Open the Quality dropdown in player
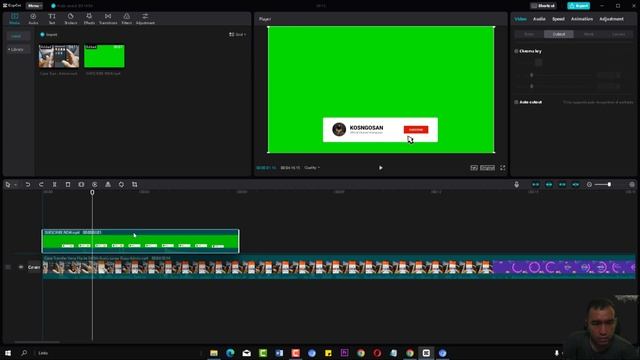Screen dimensions: 640x360 [312, 168]
